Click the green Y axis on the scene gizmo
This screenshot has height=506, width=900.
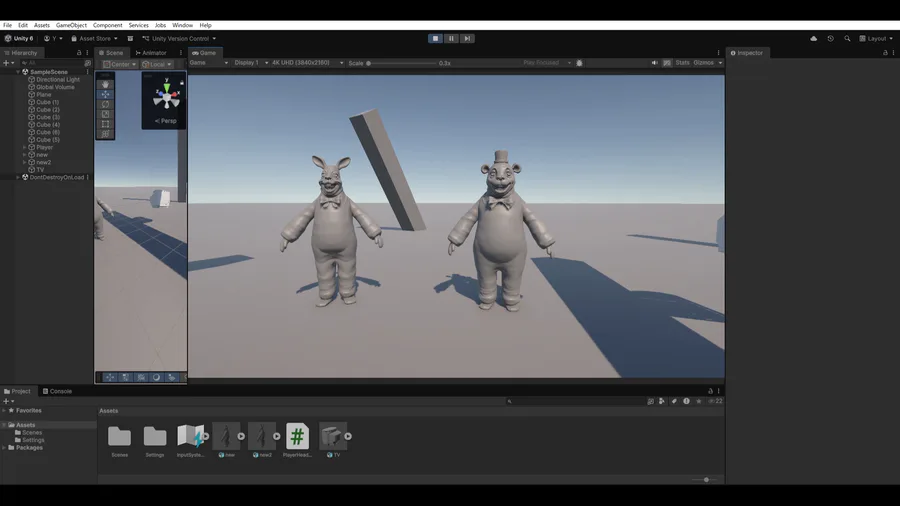(x=166, y=87)
